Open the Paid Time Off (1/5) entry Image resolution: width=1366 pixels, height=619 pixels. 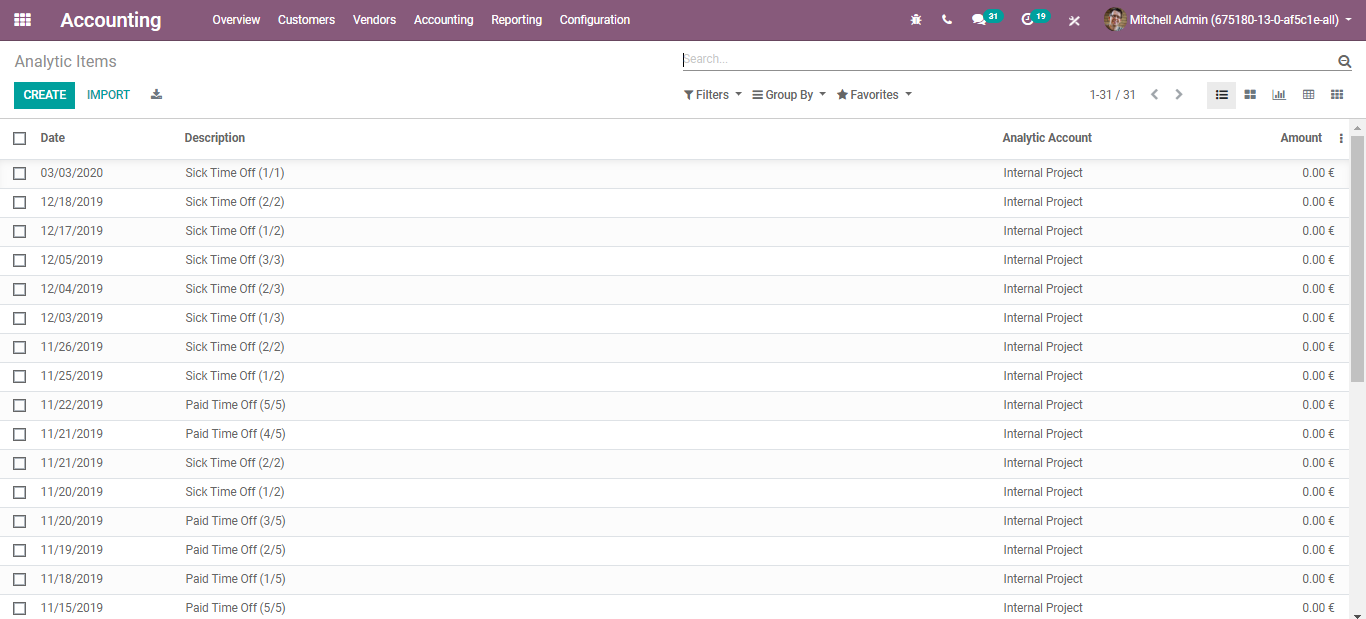[235, 579]
